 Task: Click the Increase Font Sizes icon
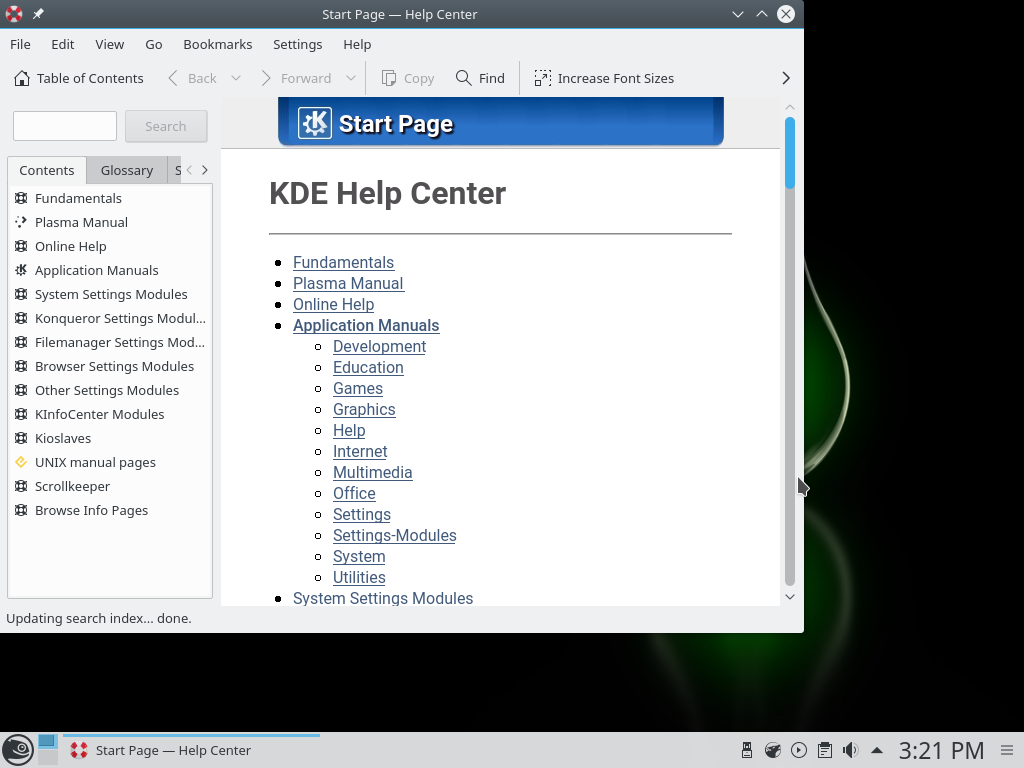coord(543,78)
